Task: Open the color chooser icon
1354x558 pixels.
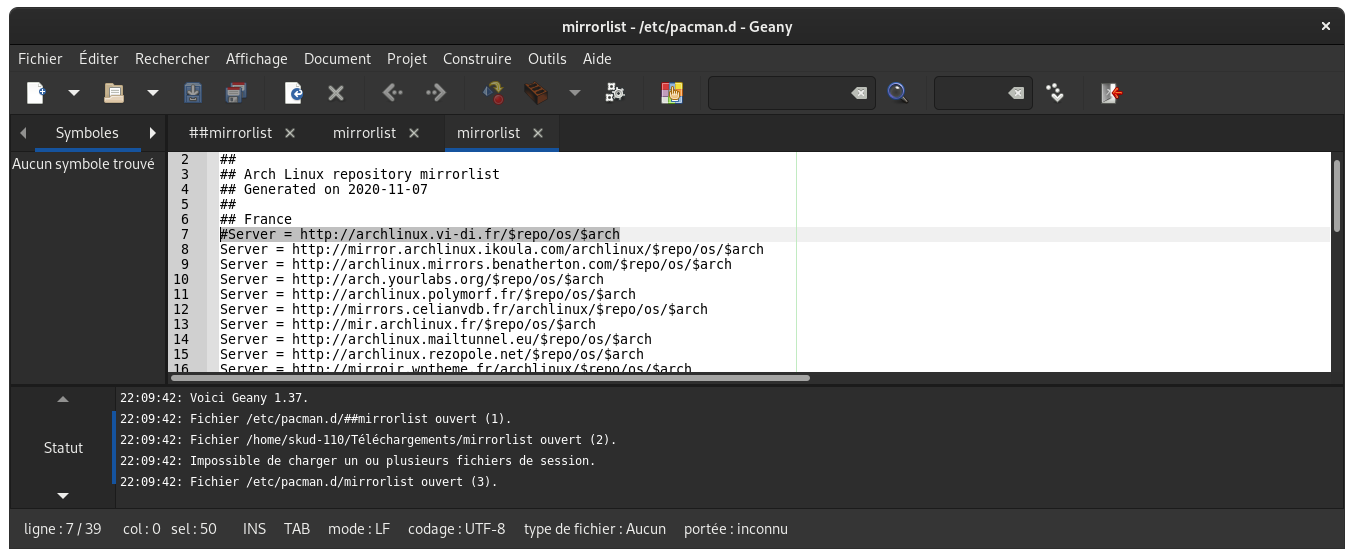Action: tap(672, 93)
